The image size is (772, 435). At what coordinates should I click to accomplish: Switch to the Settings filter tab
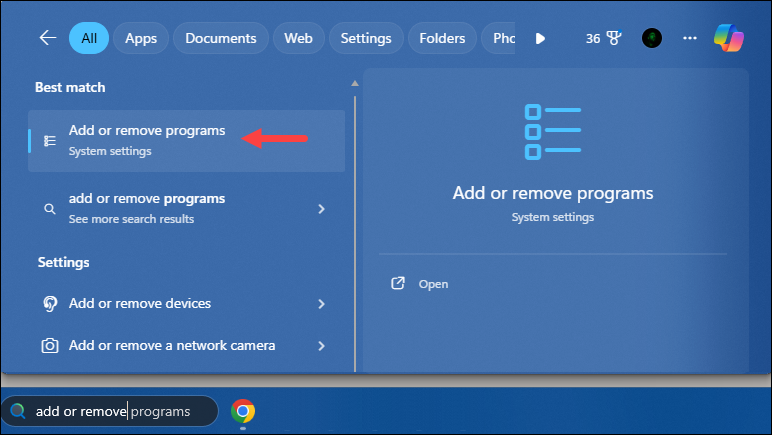click(x=366, y=38)
